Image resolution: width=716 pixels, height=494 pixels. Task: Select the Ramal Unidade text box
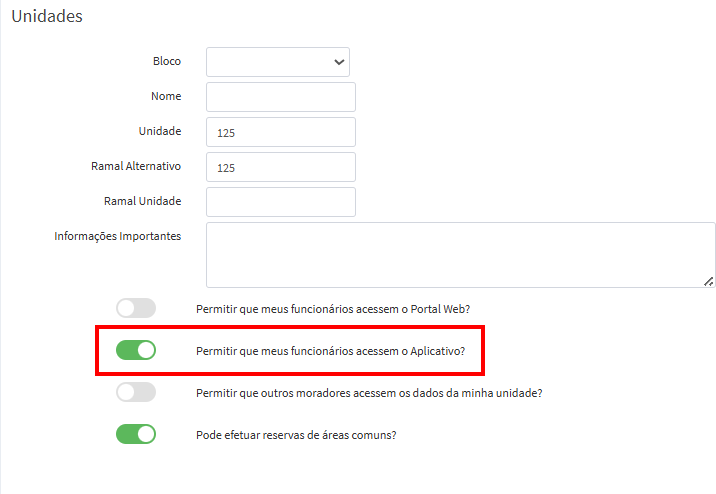click(281, 202)
